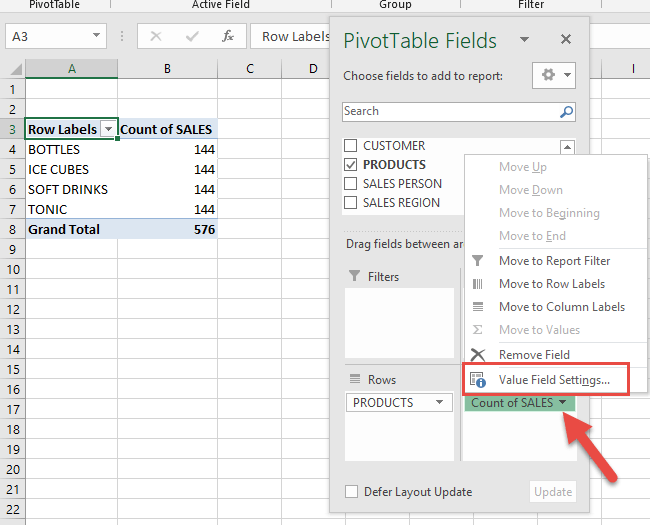Check the CUSTOMER field checkbox
This screenshot has height=525, width=650.
pos(351,146)
